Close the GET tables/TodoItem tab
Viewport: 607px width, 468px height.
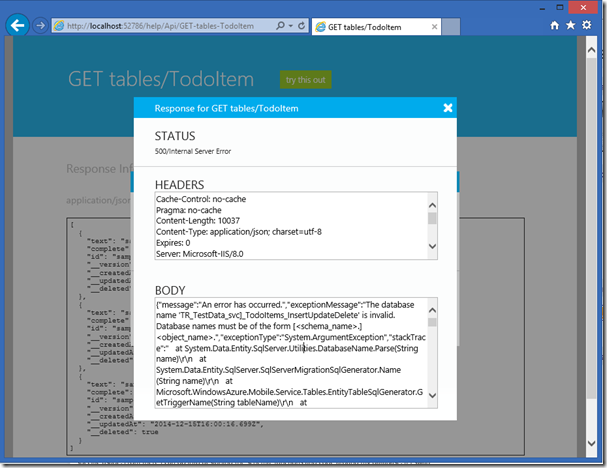[x=435, y=26]
